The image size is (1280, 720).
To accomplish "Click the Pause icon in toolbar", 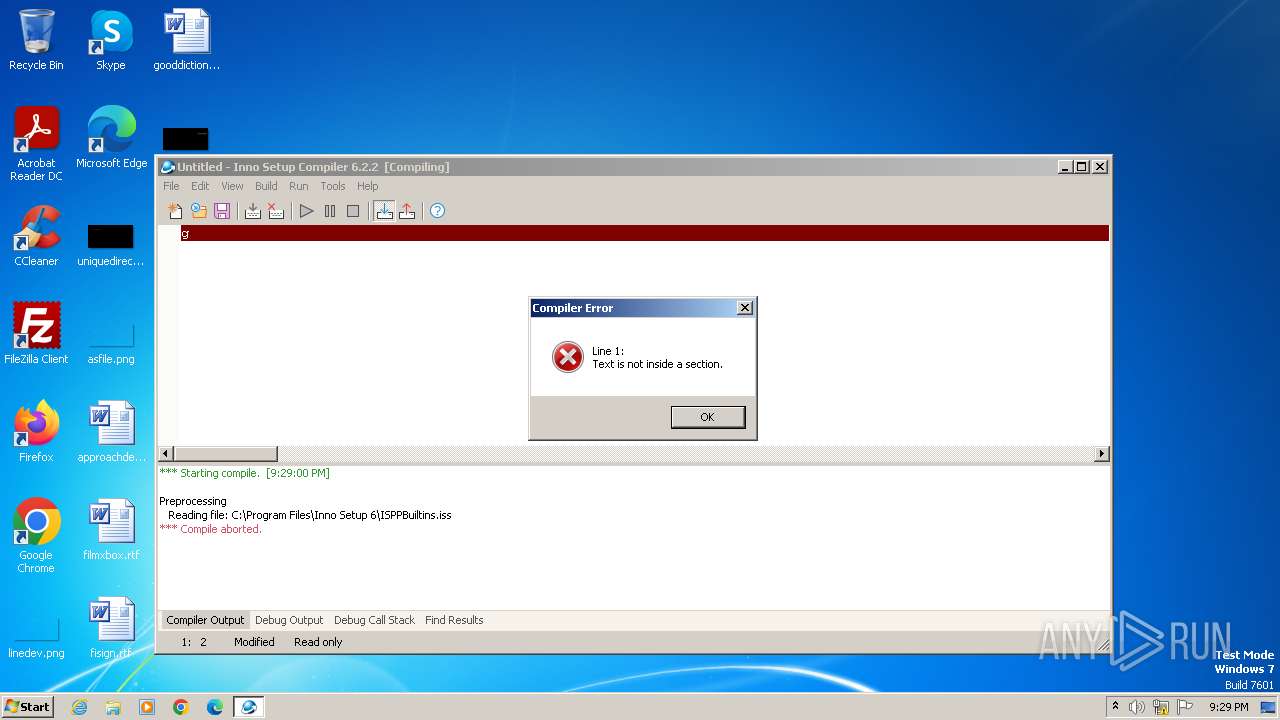I will click(330, 211).
